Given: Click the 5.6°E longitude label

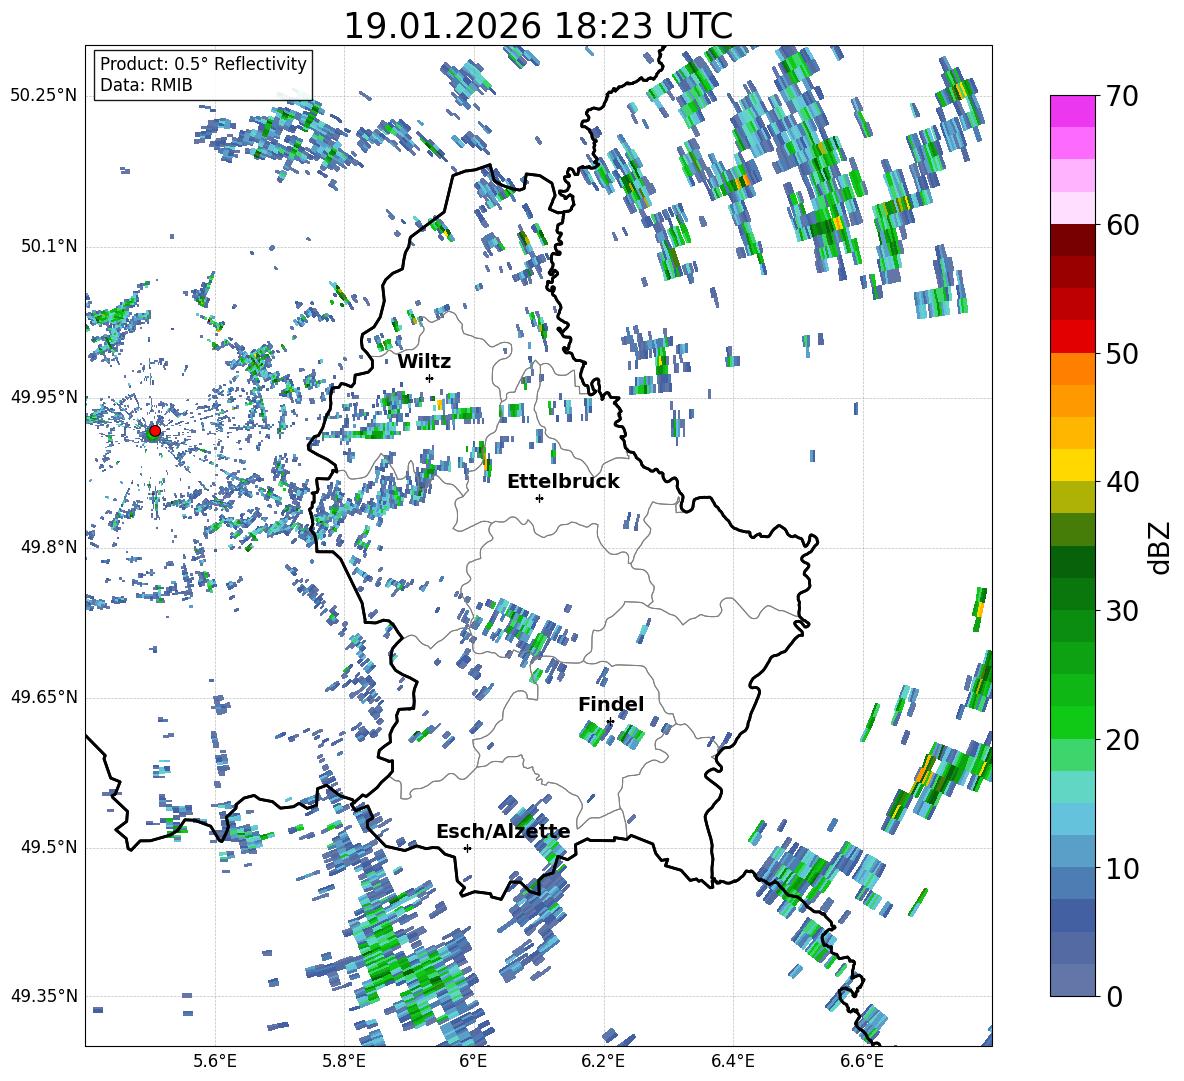Looking at the screenshot, I should [215, 1061].
